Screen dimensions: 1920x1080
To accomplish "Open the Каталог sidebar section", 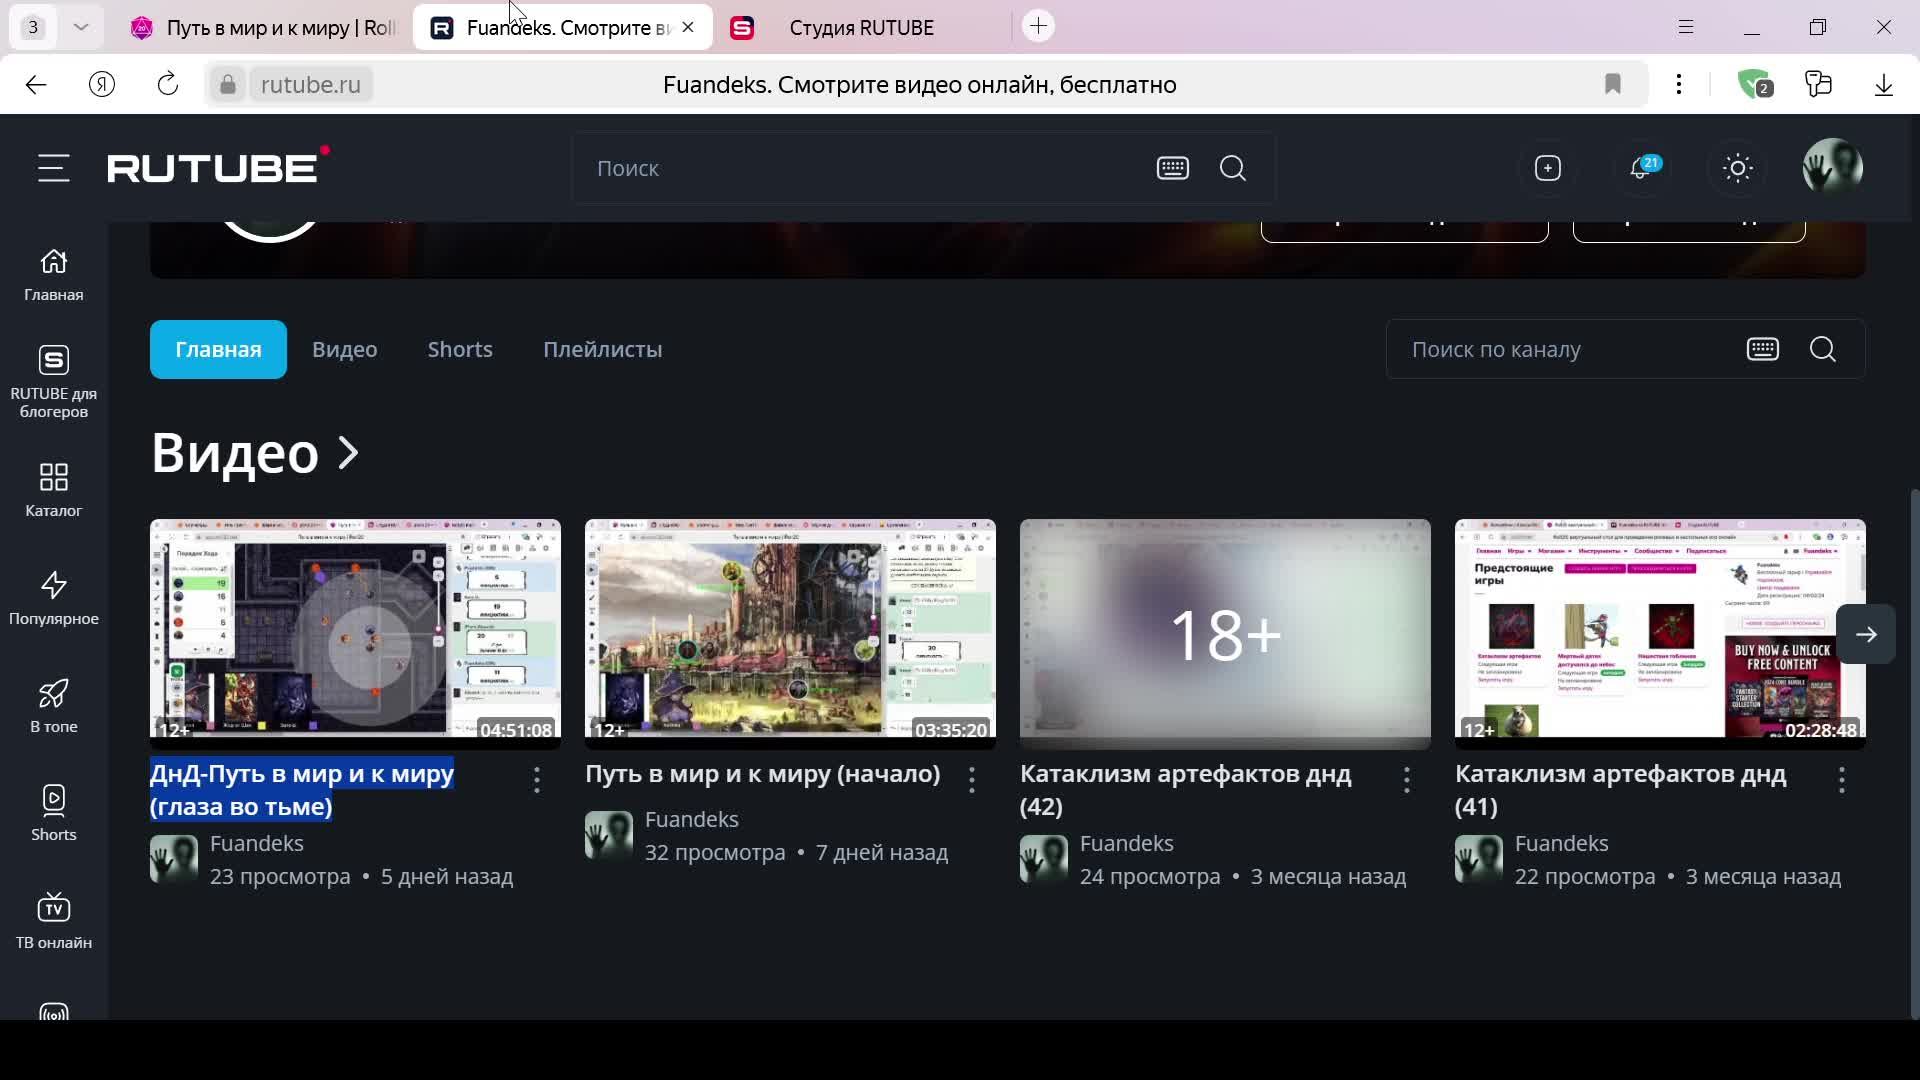I will tap(54, 489).
